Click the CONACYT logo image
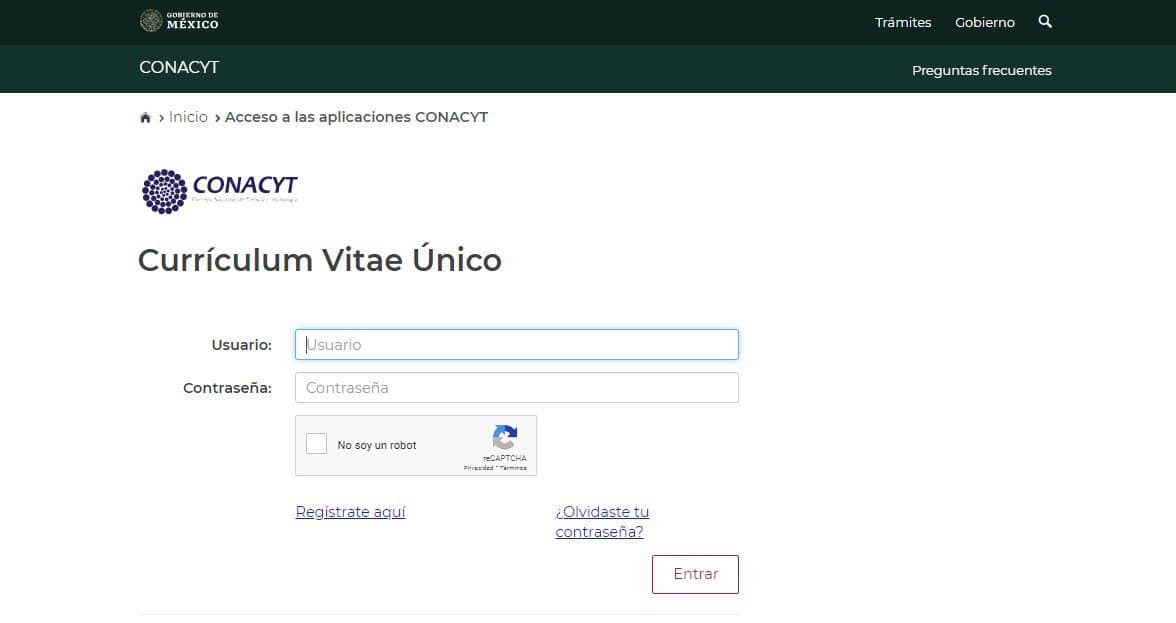 (x=220, y=191)
